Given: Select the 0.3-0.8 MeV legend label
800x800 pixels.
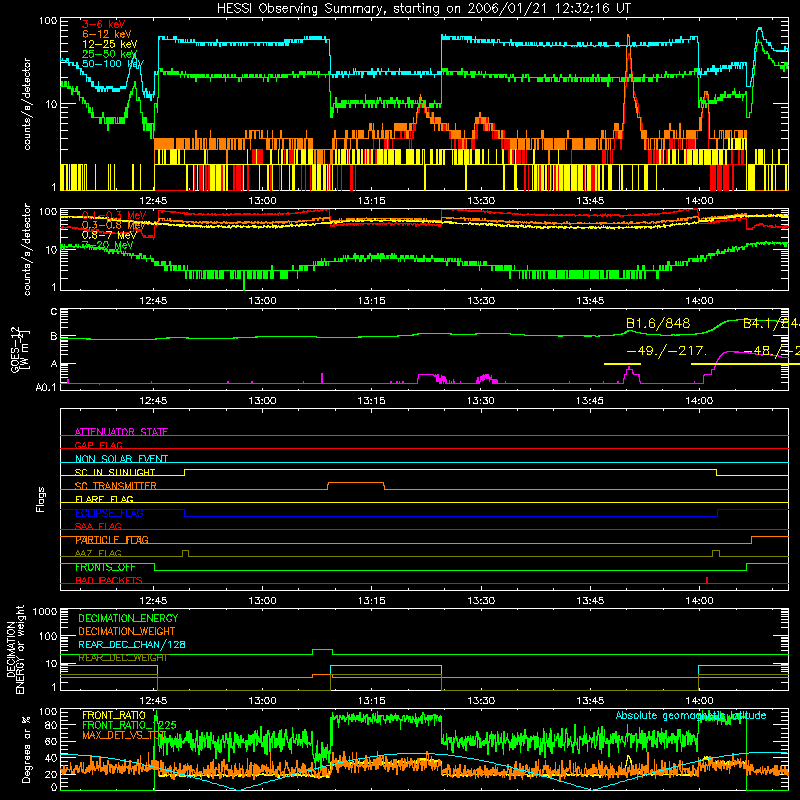Looking at the screenshot, I should tap(114, 225).
